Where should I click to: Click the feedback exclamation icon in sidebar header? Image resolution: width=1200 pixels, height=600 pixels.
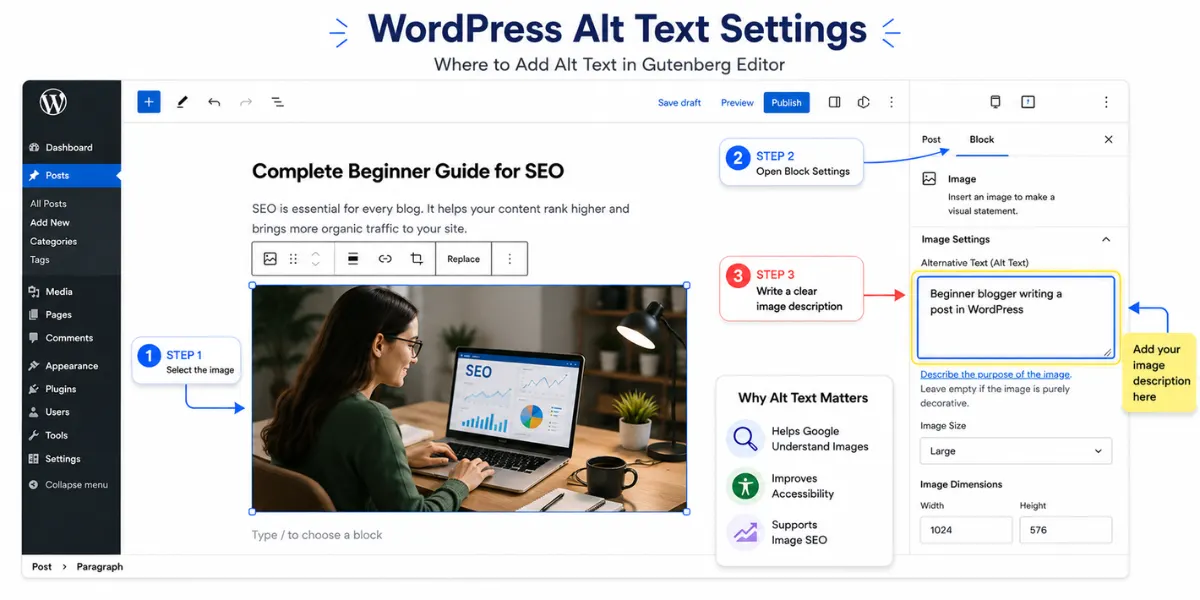[x=1028, y=102]
